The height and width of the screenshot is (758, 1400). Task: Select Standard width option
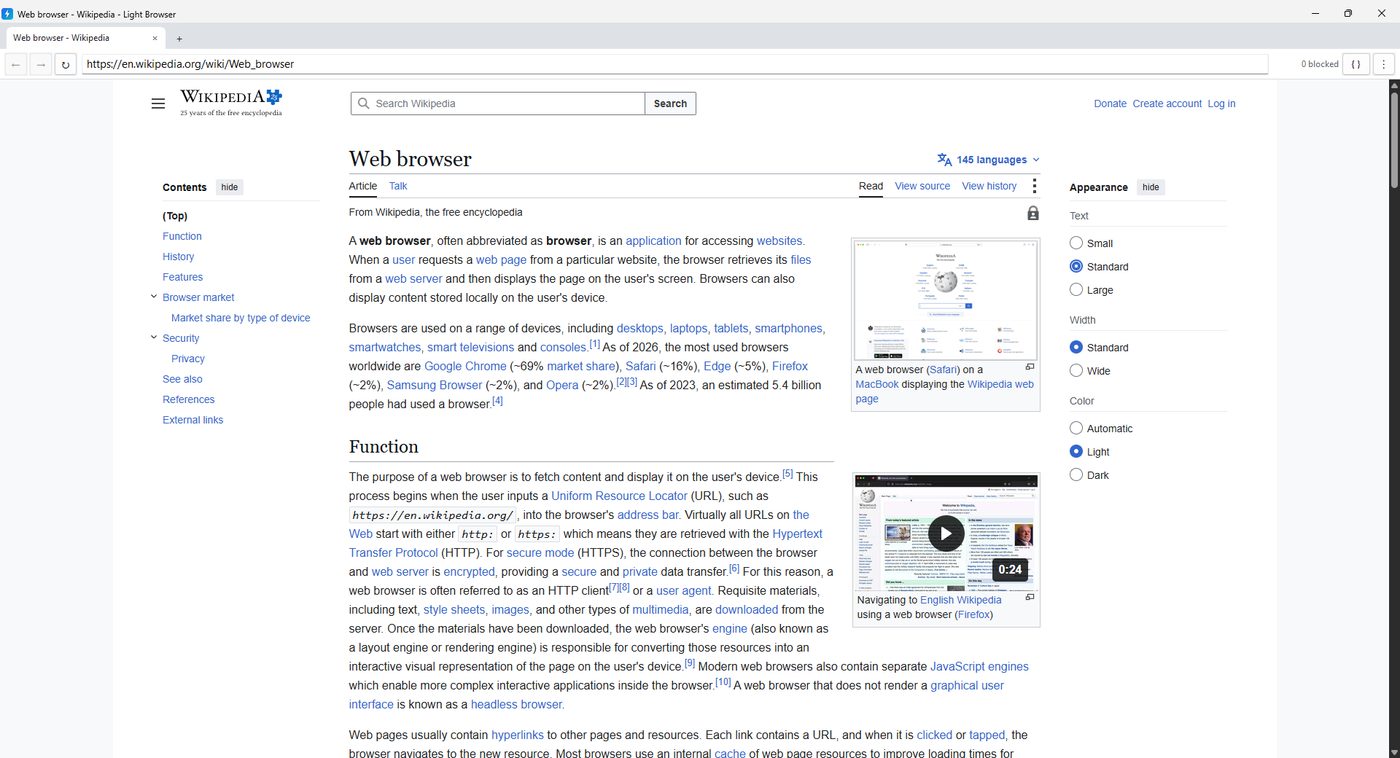(1076, 348)
